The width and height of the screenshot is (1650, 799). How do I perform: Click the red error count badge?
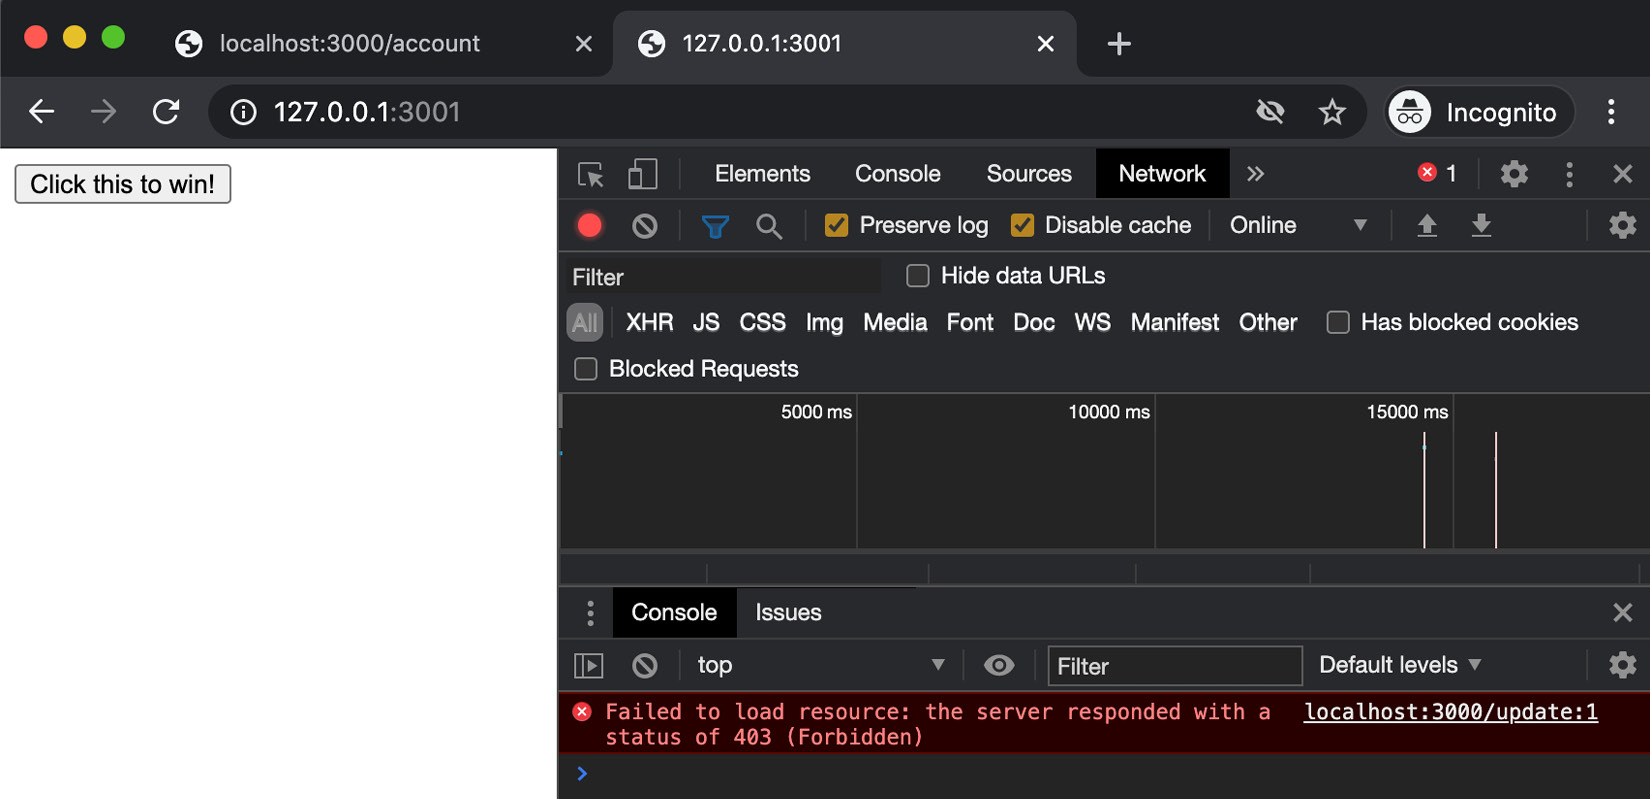[x=1437, y=174]
